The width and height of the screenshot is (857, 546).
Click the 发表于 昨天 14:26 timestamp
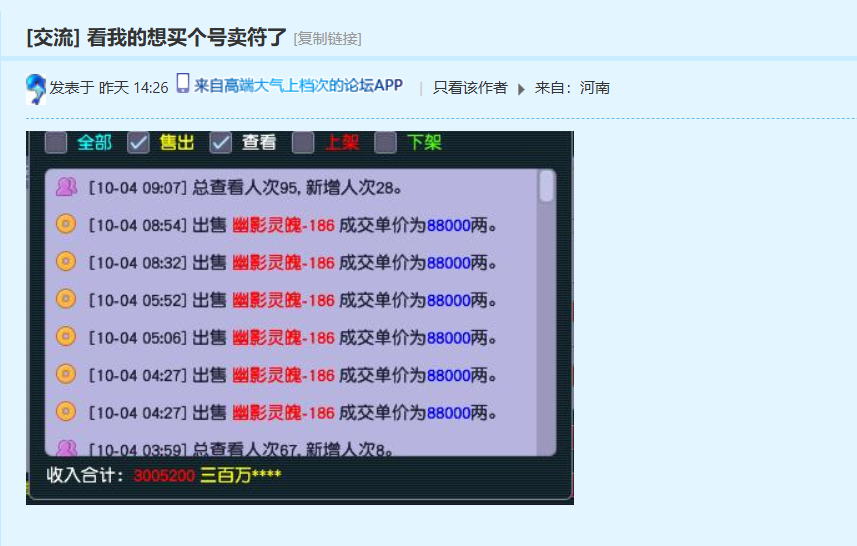coord(109,88)
